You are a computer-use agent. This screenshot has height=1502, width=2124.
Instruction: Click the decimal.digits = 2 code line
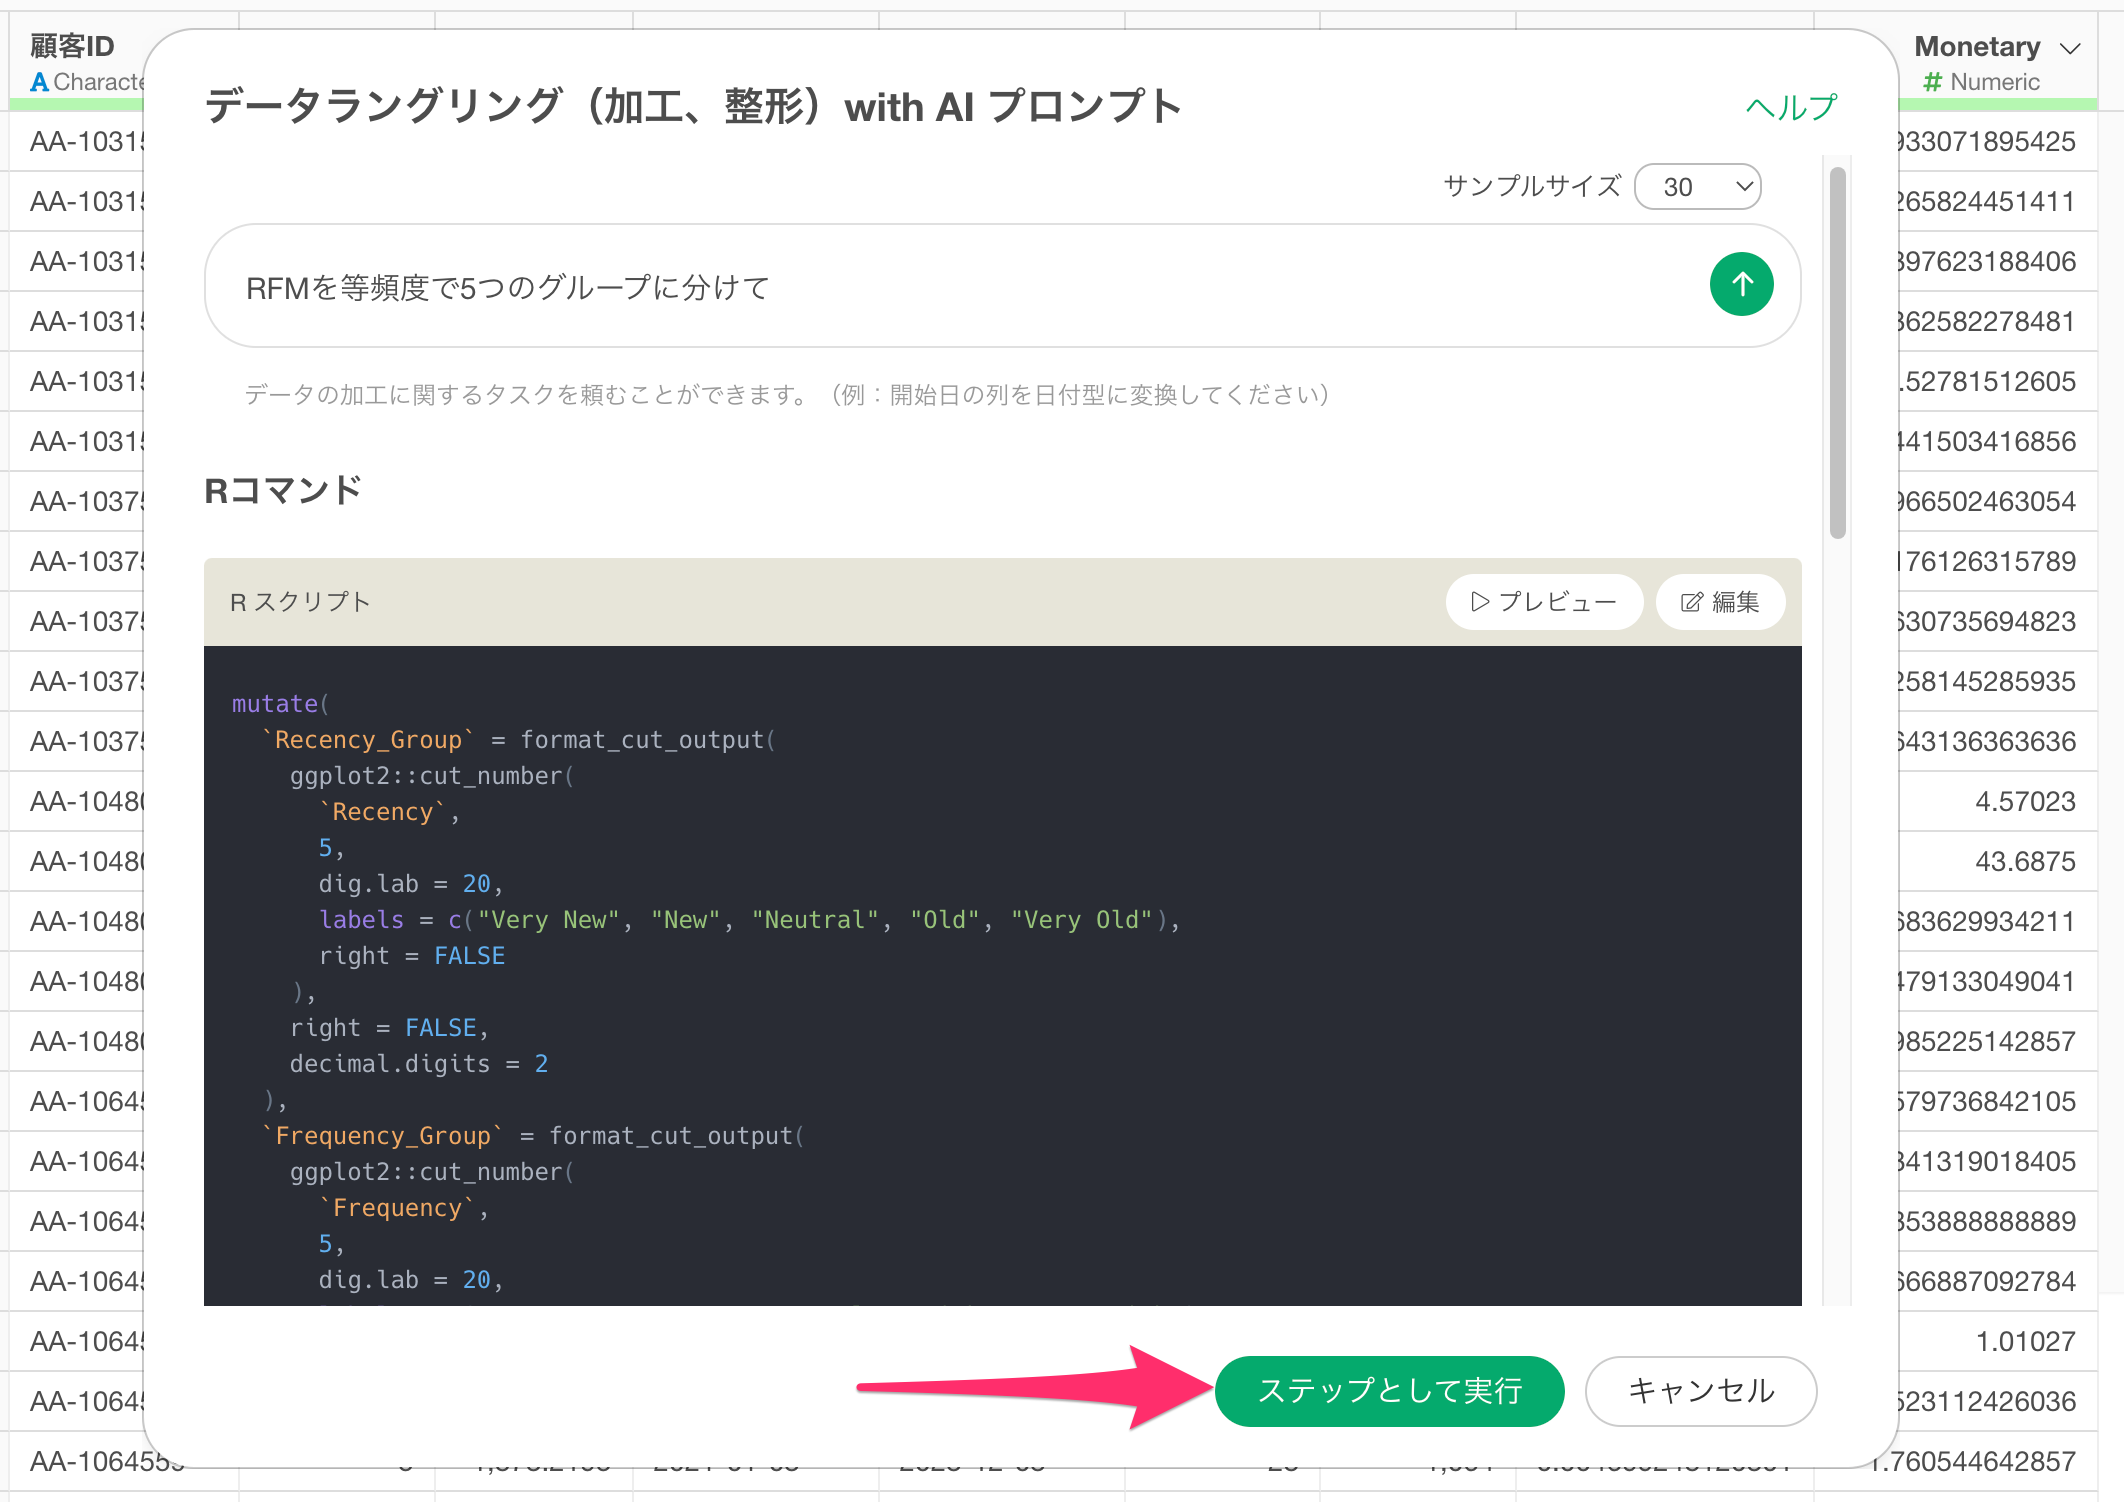[x=419, y=1064]
